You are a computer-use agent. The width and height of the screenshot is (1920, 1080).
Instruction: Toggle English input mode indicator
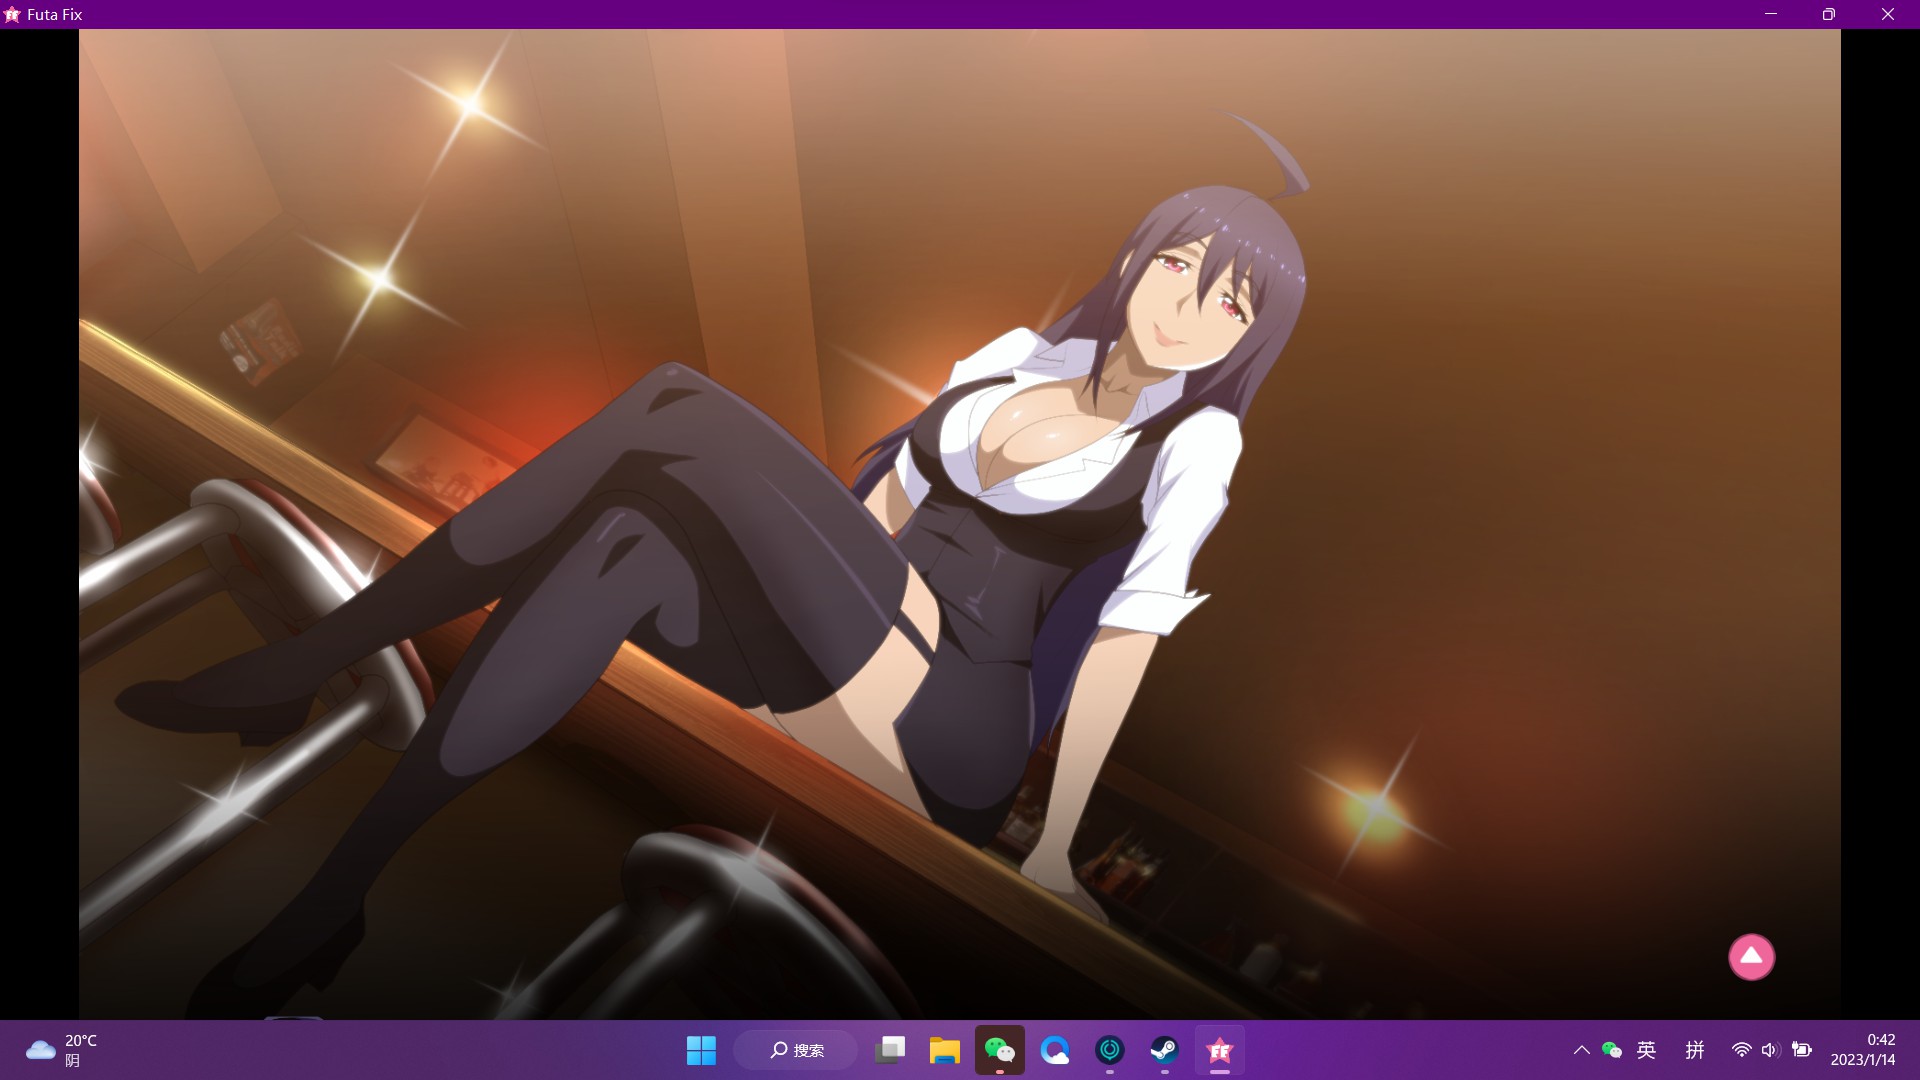tap(1647, 1050)
